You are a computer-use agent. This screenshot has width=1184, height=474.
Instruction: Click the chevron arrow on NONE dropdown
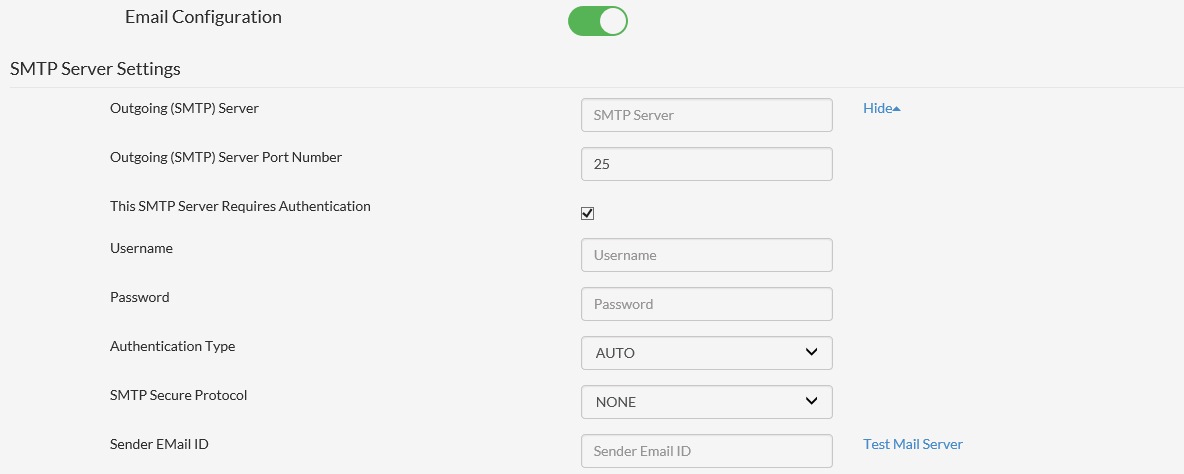point(812,402)
